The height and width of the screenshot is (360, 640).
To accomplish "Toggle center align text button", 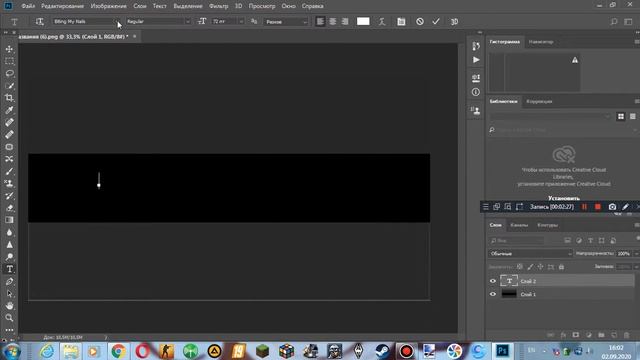I will coord(333,22).
